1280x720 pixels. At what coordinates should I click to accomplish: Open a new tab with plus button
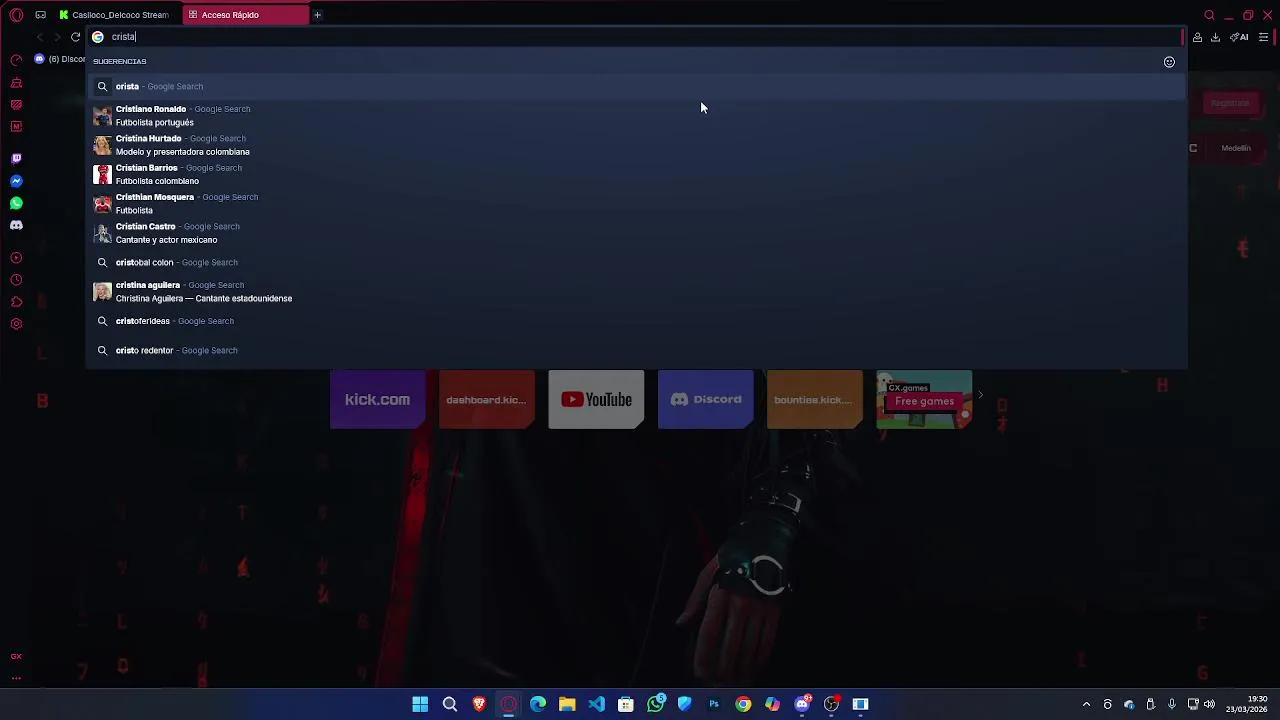click(317, 15)
